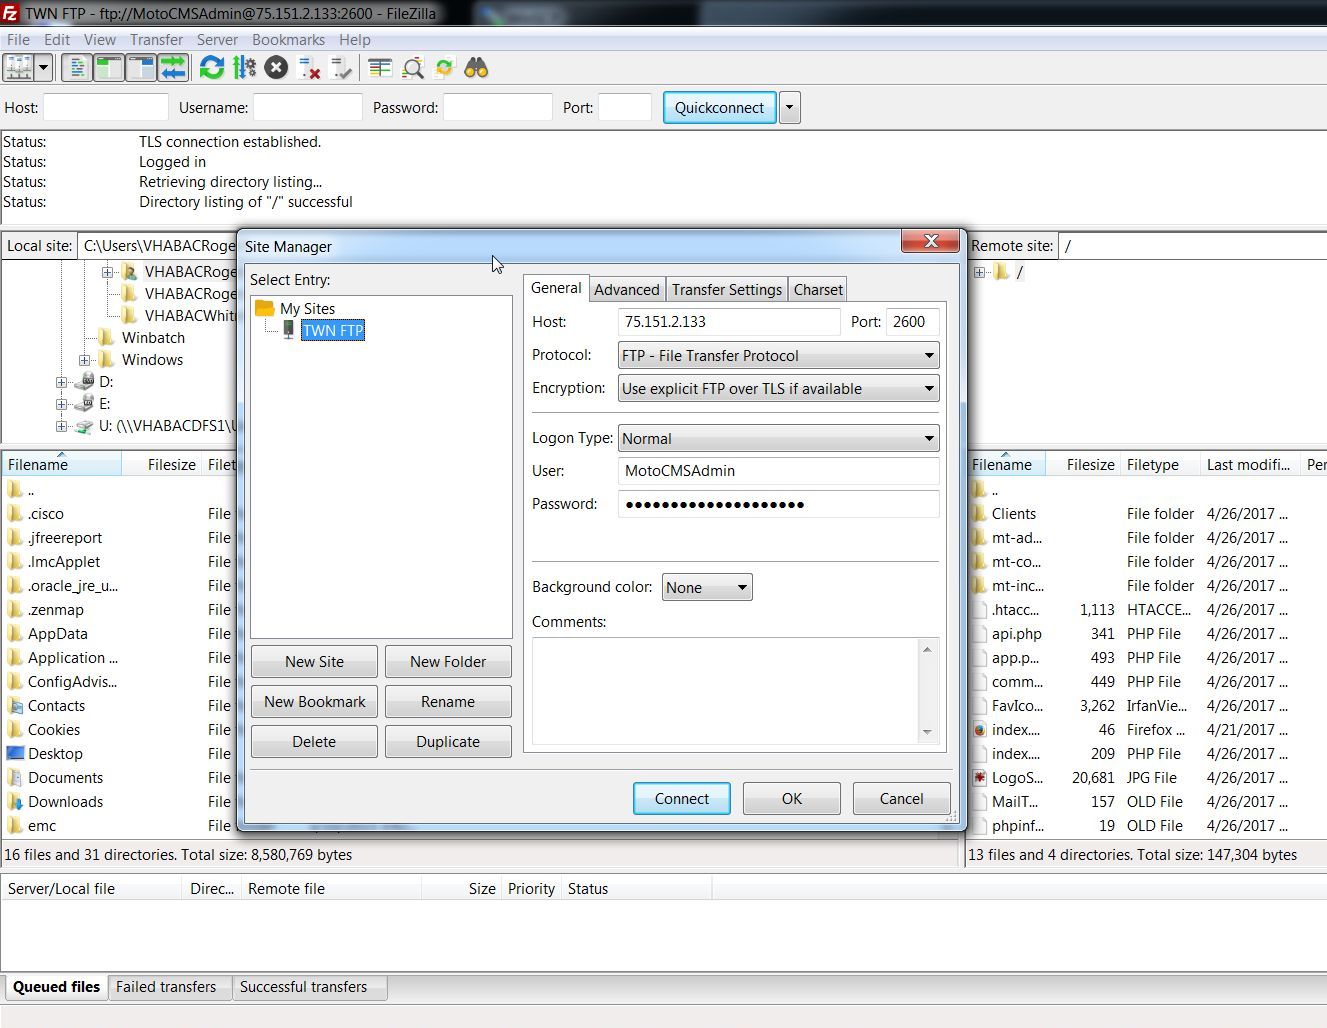Screen dimensions: 1327x1028
Task: Toggle message log display icon
Action: (x=77, y=68)
